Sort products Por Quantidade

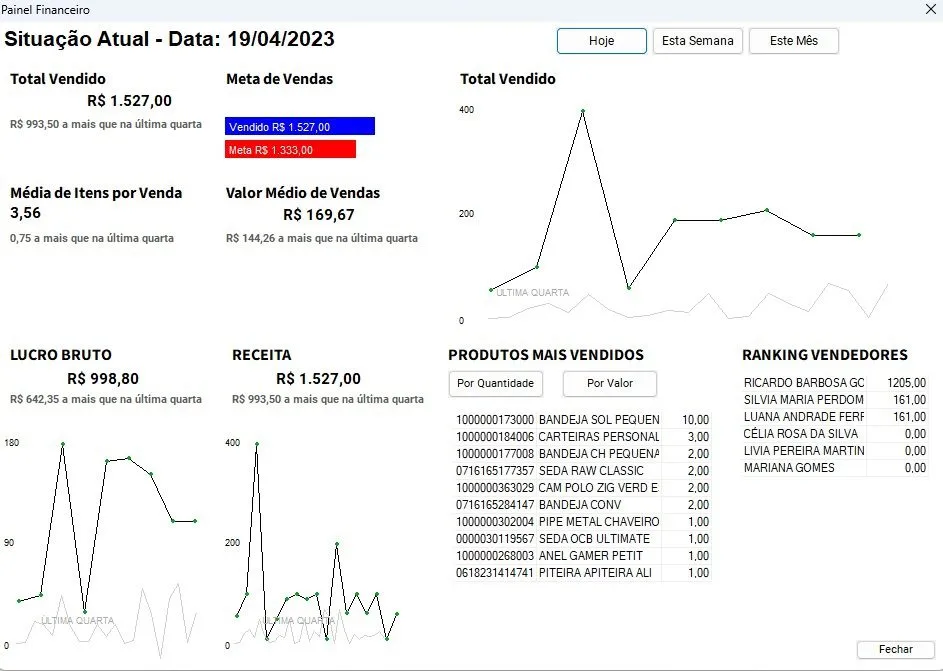495,383
